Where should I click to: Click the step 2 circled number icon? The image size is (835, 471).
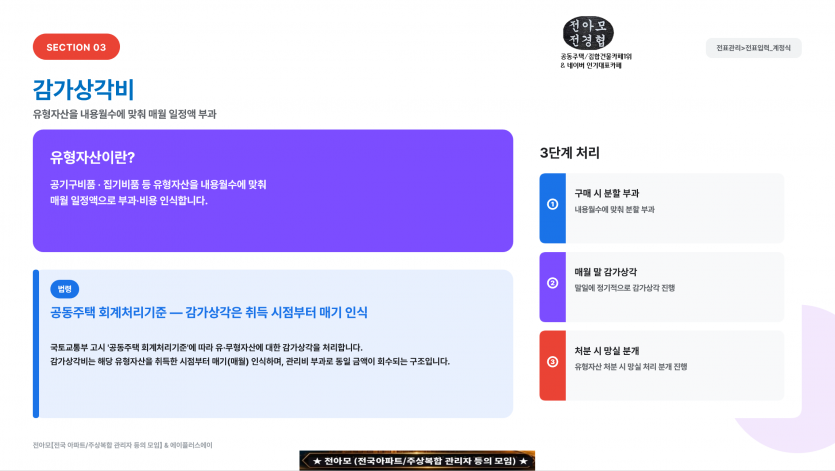point(553,283)
